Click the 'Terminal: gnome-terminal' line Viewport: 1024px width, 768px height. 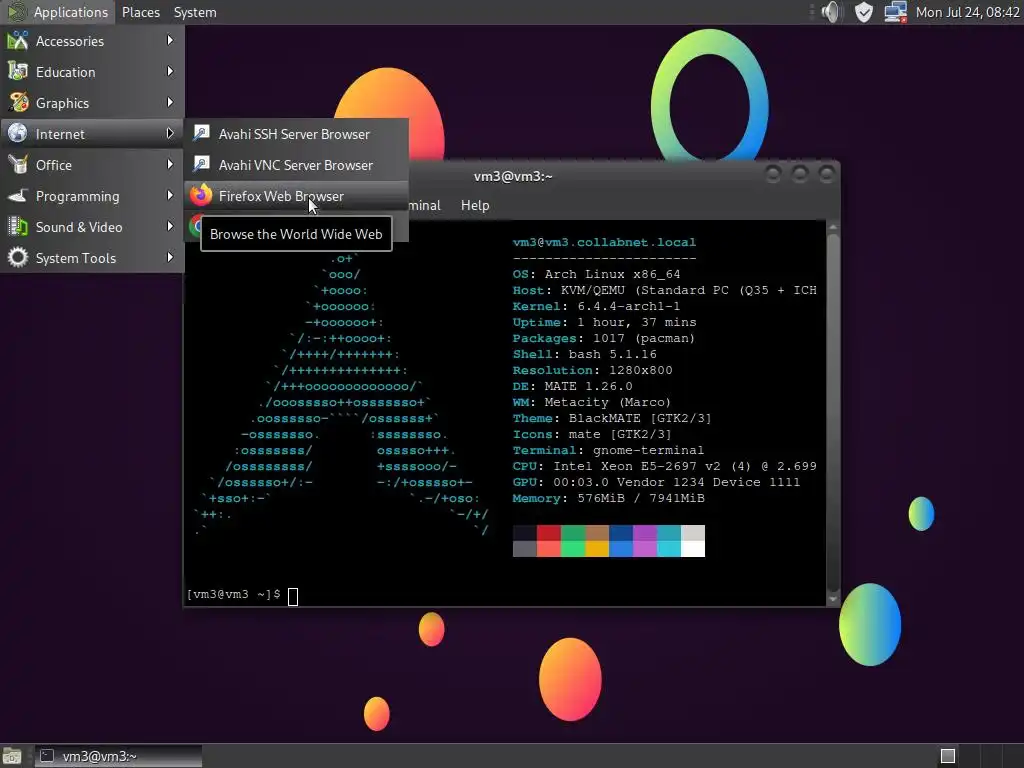(608, 450)
